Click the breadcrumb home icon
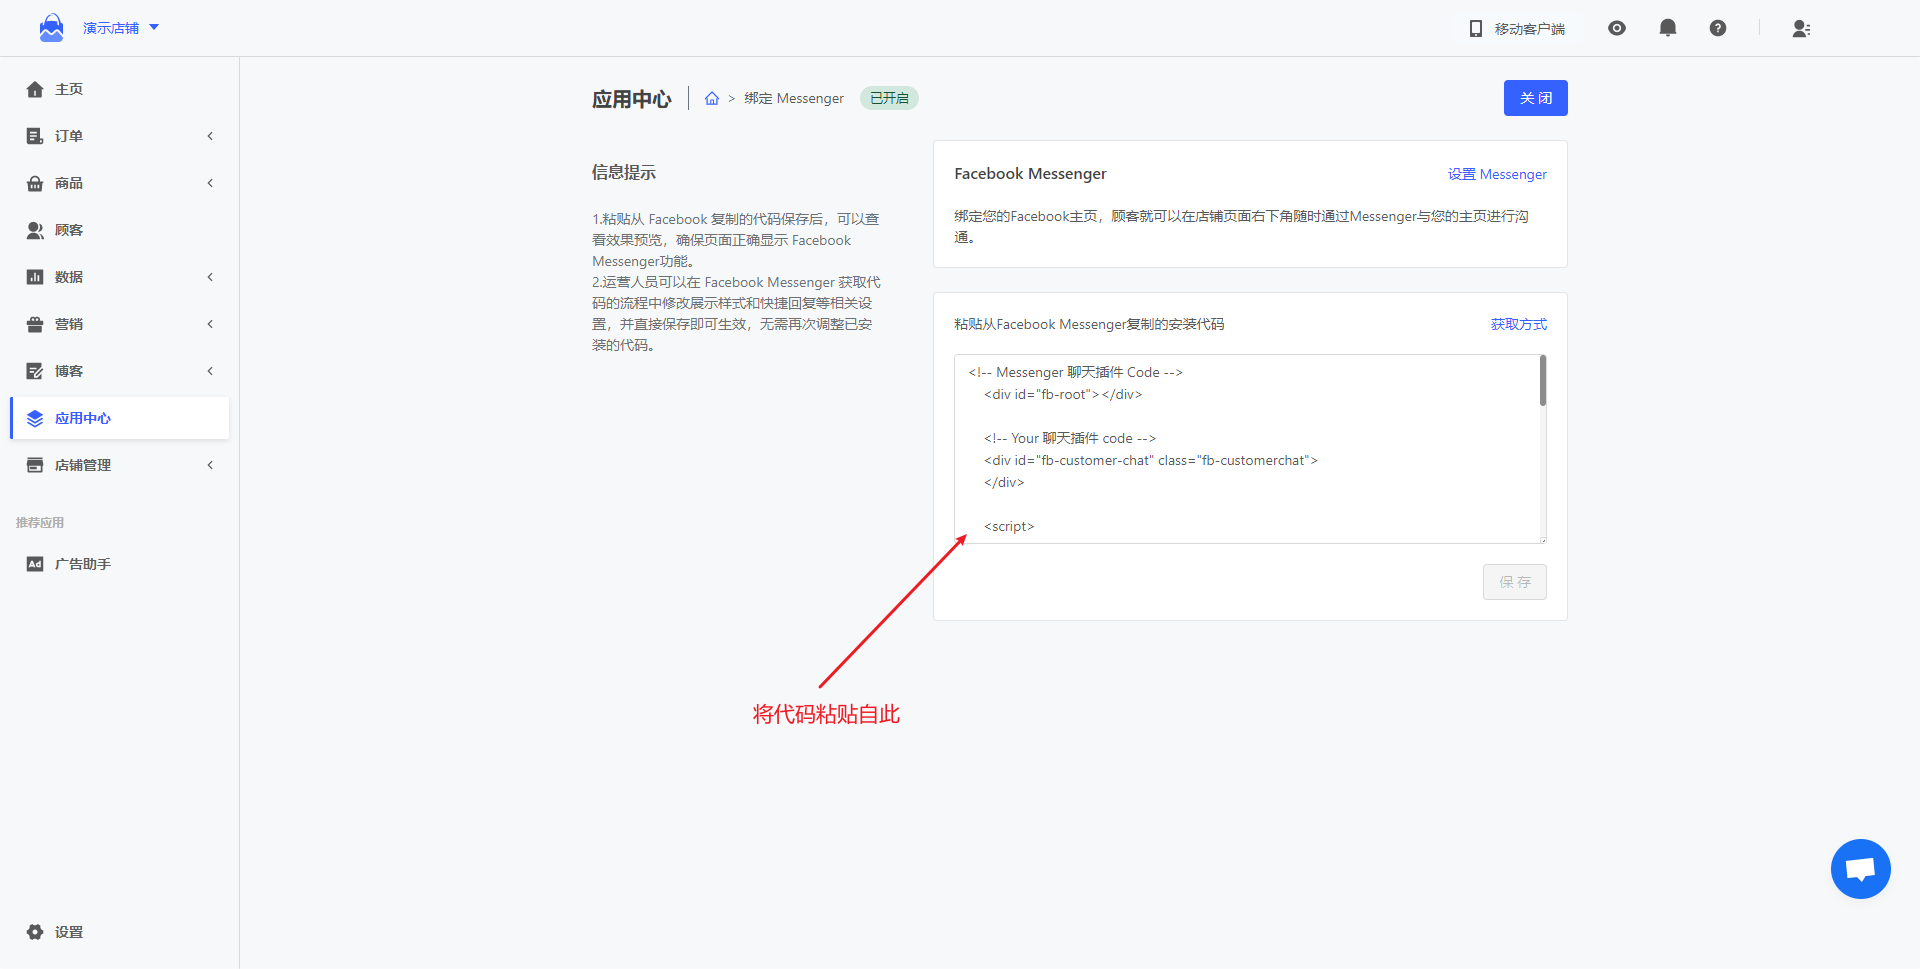The width and height of the screenshot is (1920, 969). coord(712,98)
